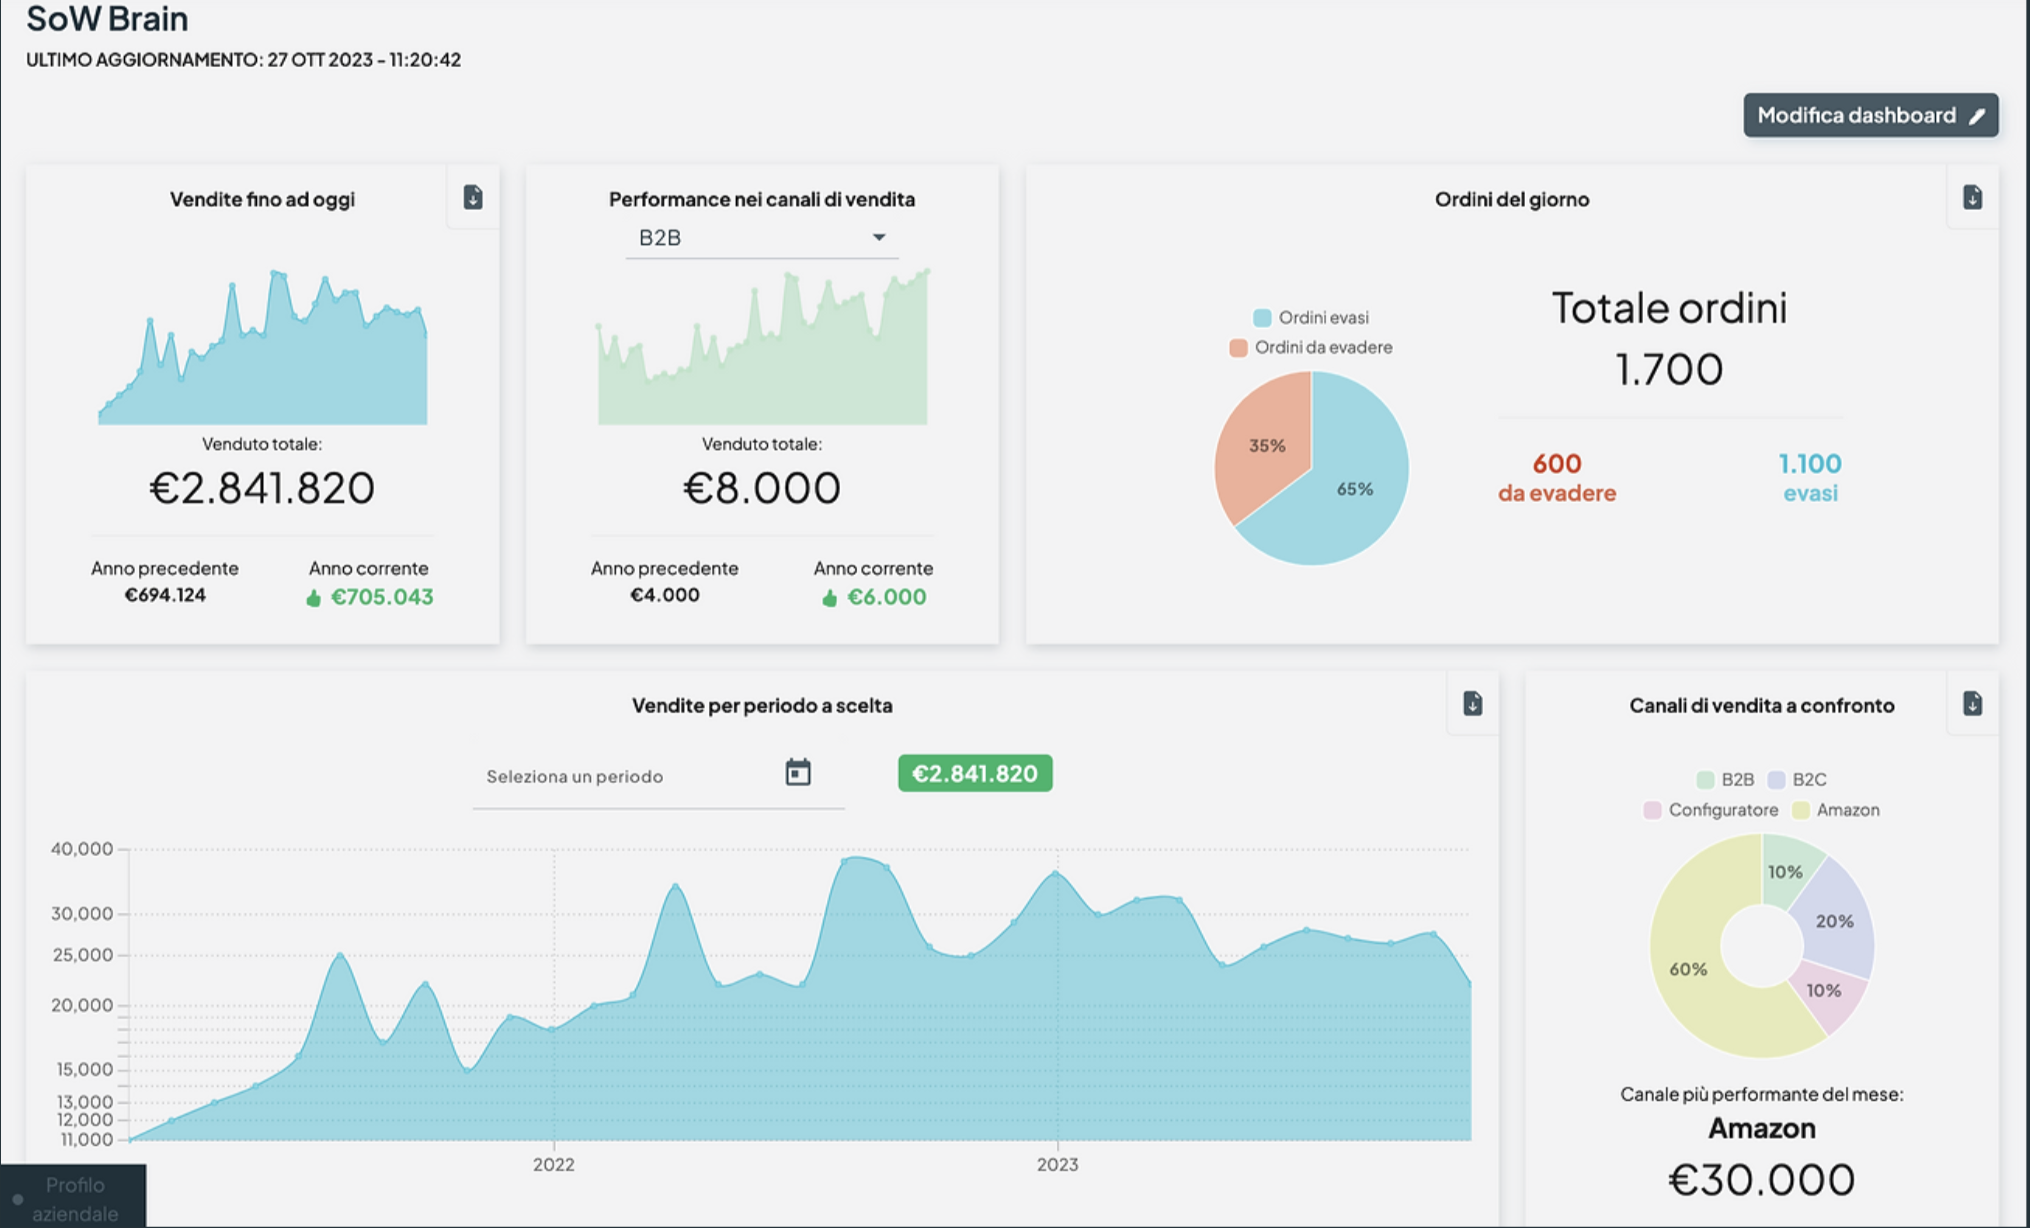Click the B2B legend color swatch
This screenshot has height=1228, width=2030.
(1705, 780)
